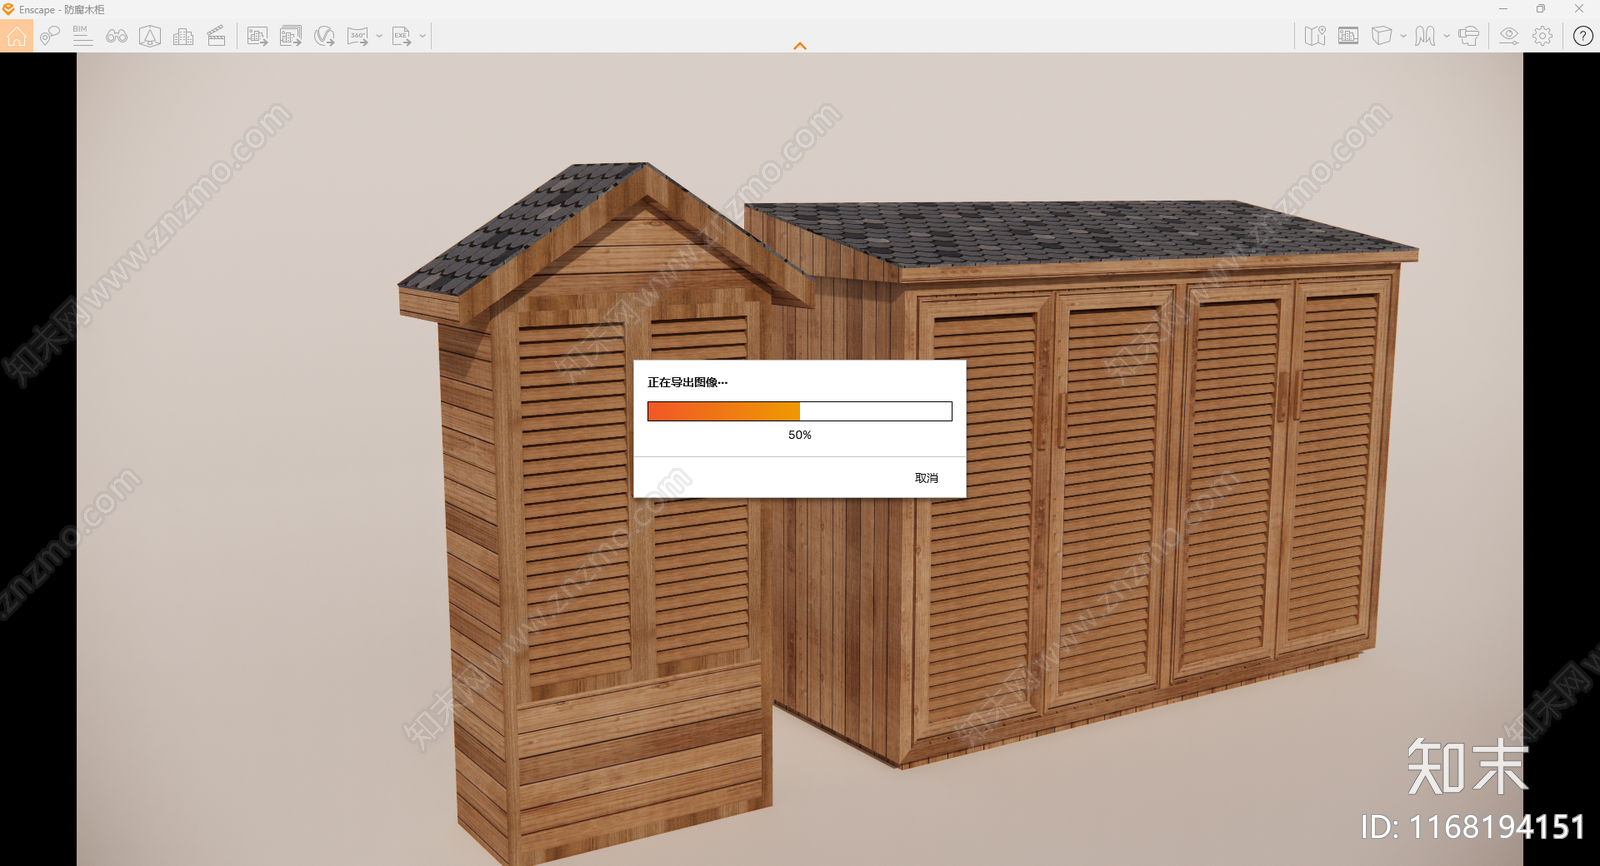Open the collaborative annotations speech-bubble icon
1600x866 pixels.
[x=50, y=37]
